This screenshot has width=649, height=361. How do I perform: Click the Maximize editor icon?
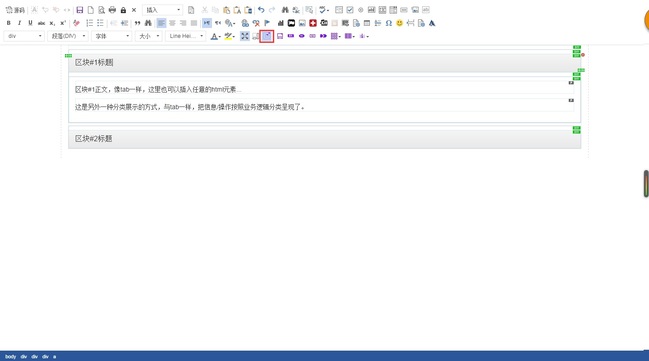pyautogui.click(x=245, y=36)
